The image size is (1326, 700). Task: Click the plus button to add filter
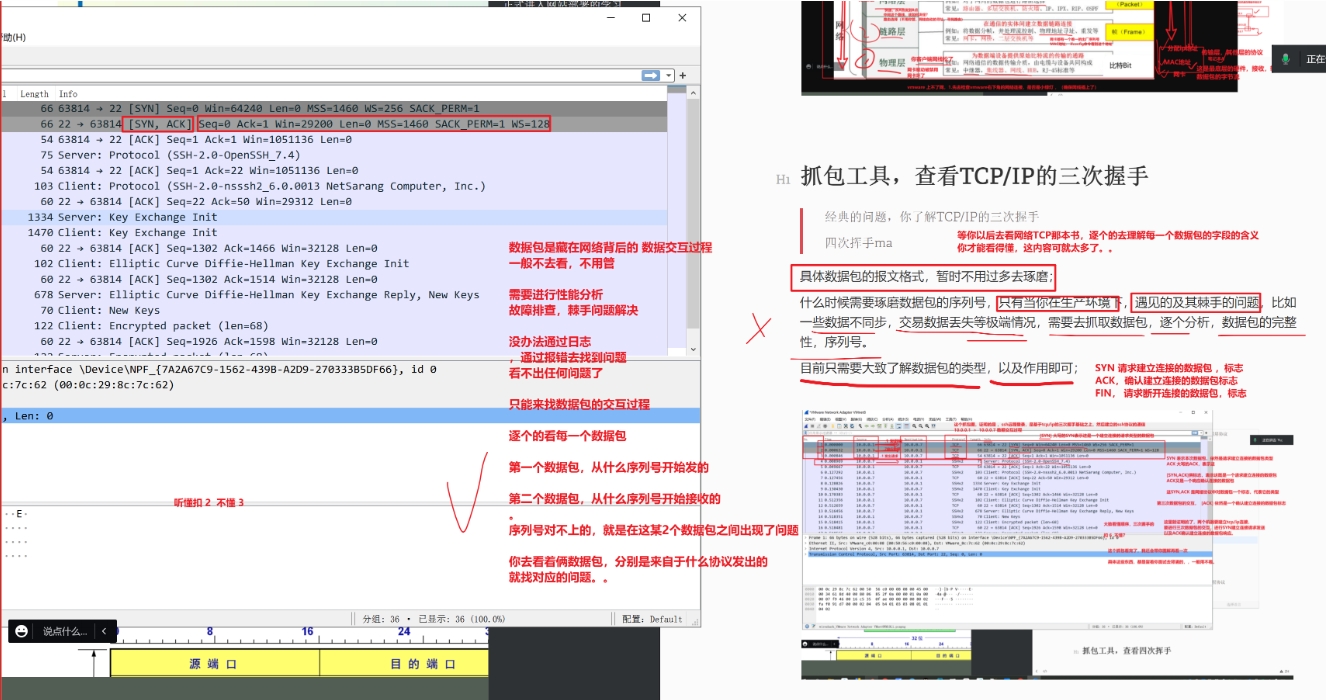[683, 75]
